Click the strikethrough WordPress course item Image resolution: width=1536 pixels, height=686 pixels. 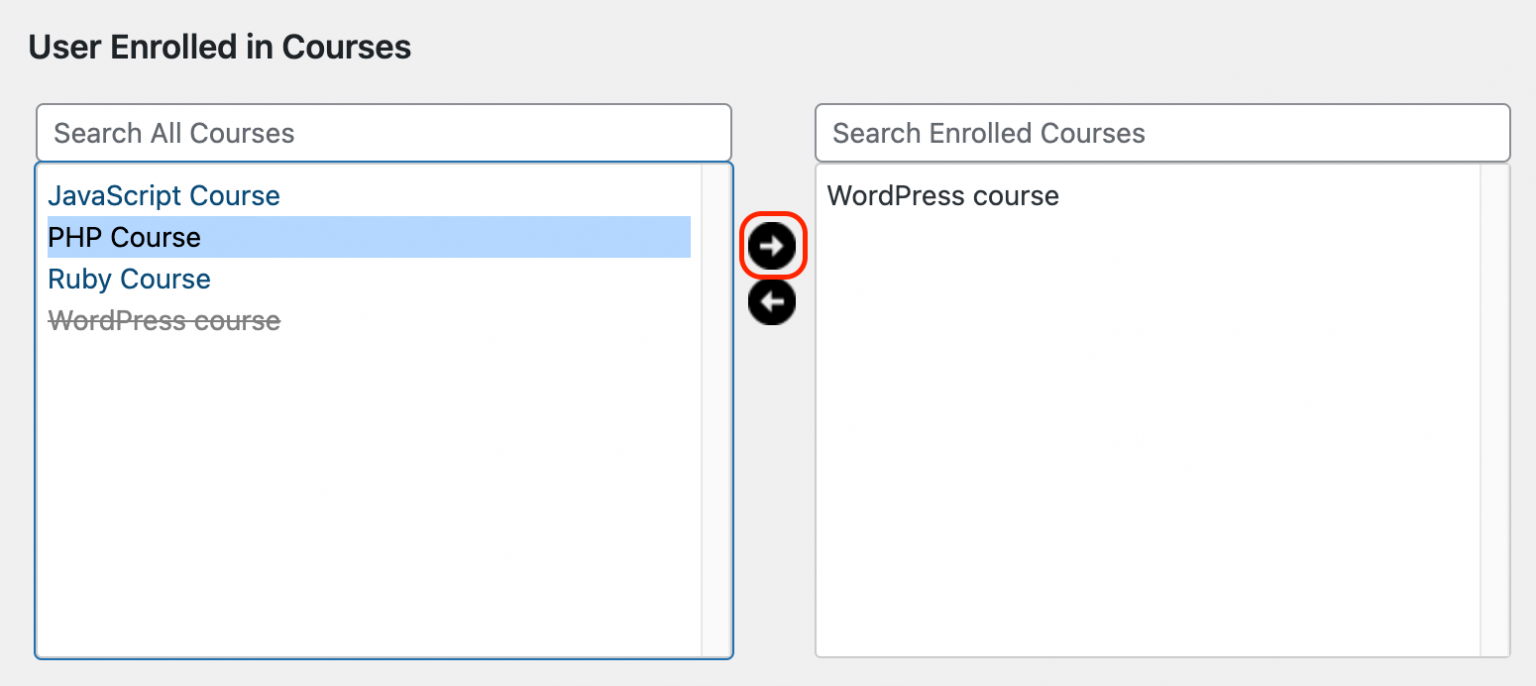click(163, 320)
